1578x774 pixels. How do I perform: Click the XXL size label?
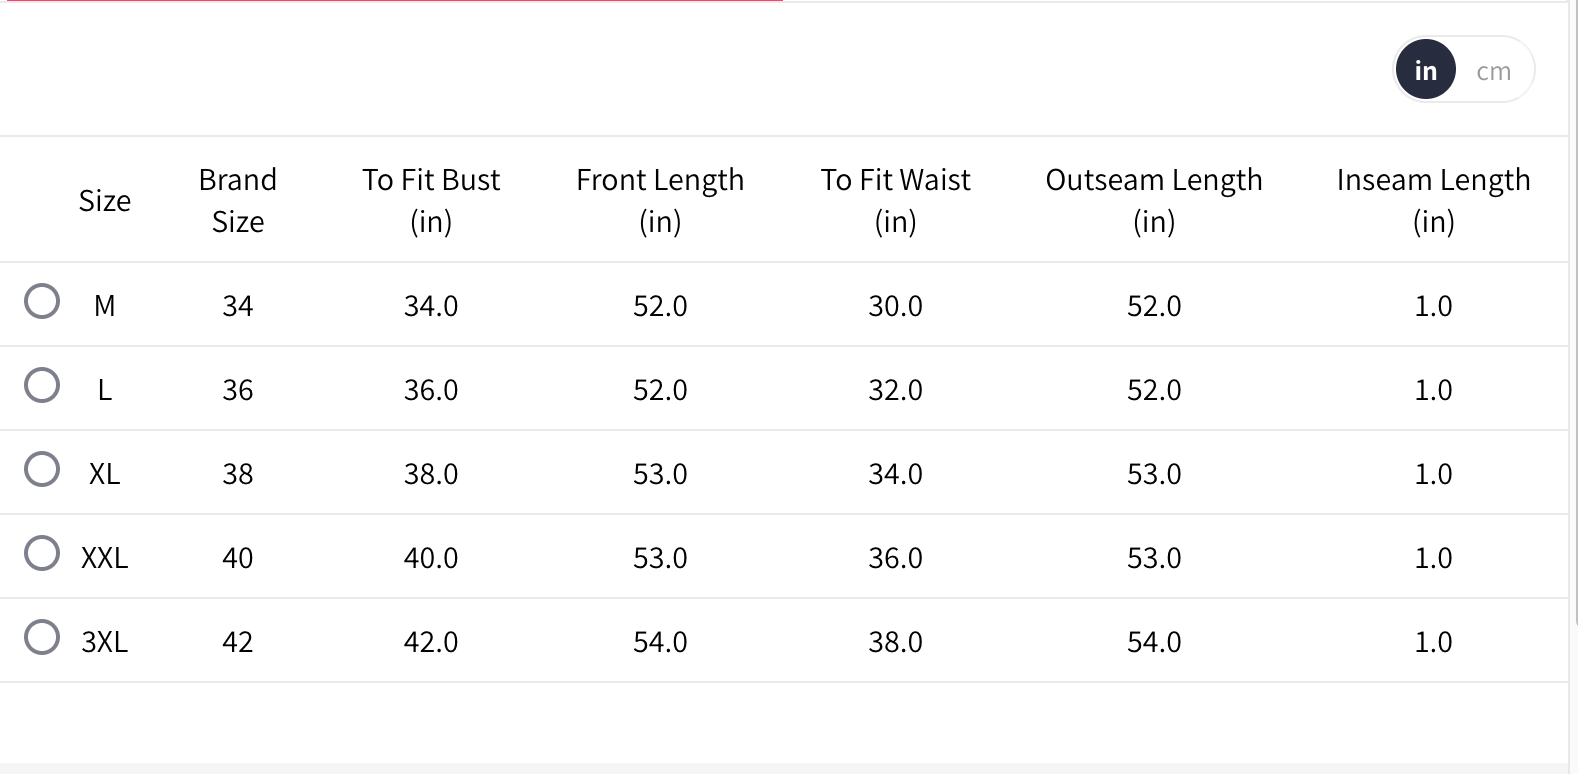point(105,558)
